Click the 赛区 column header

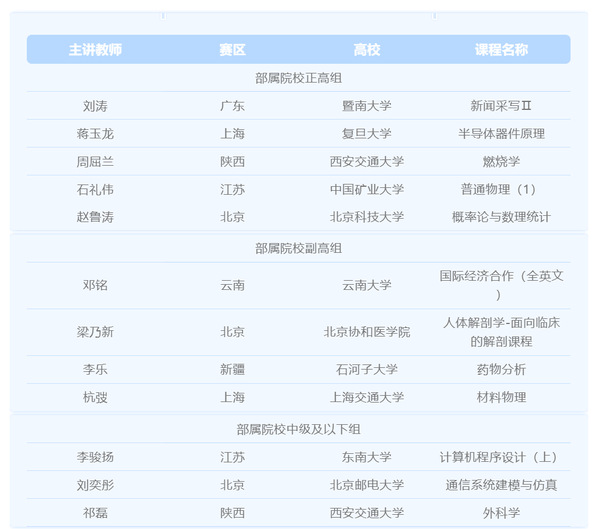[232, 50]
